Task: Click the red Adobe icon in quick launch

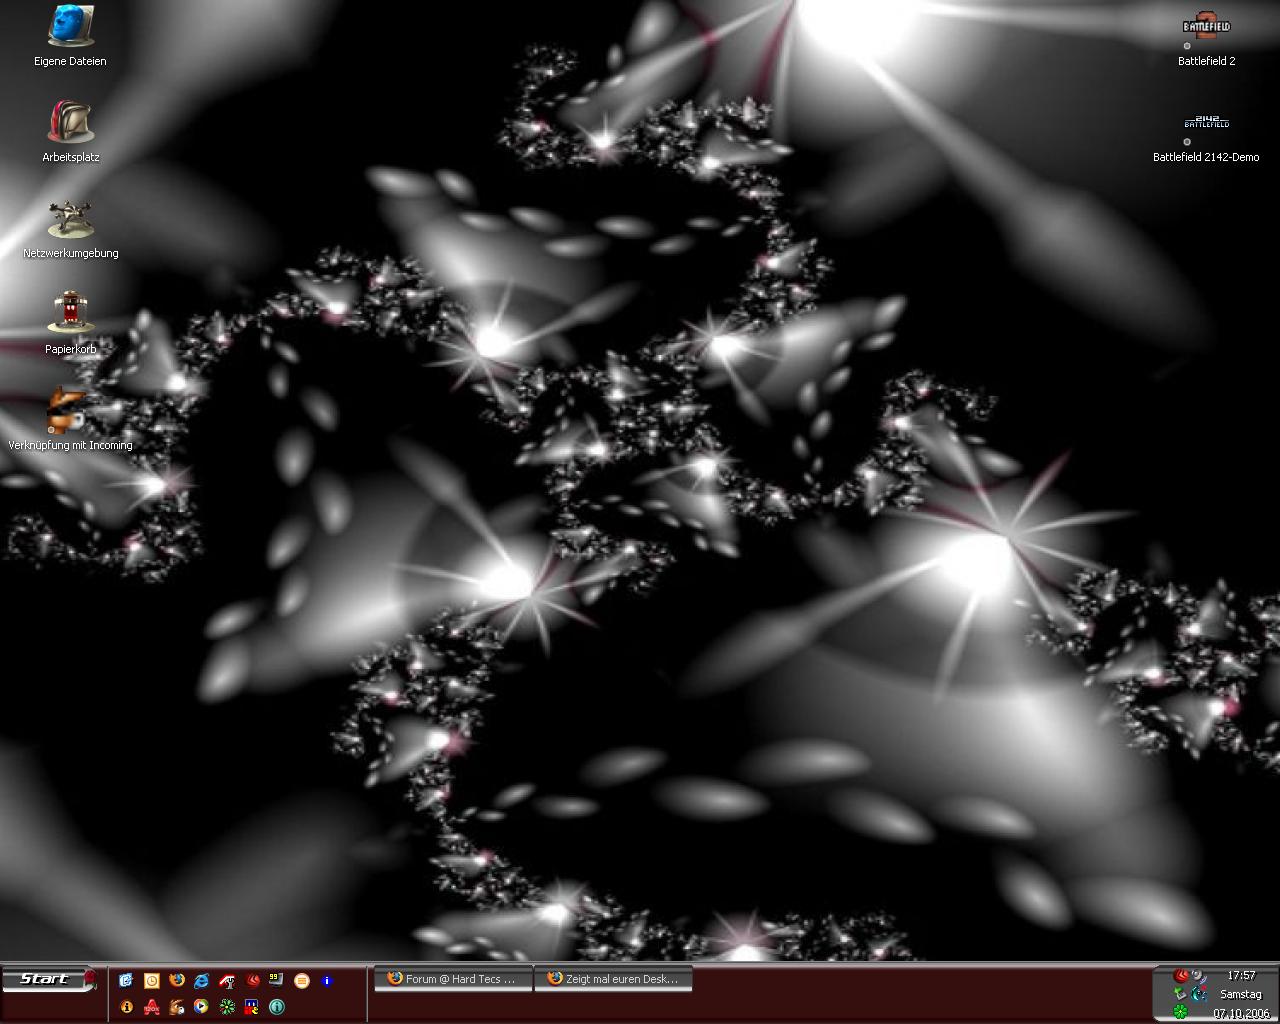Action: (x=152, y=1006)
